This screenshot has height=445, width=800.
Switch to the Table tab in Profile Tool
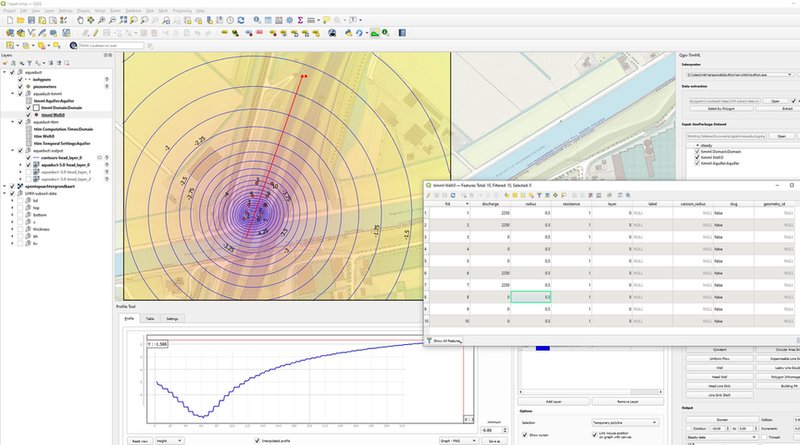click(x=150, y=319)
